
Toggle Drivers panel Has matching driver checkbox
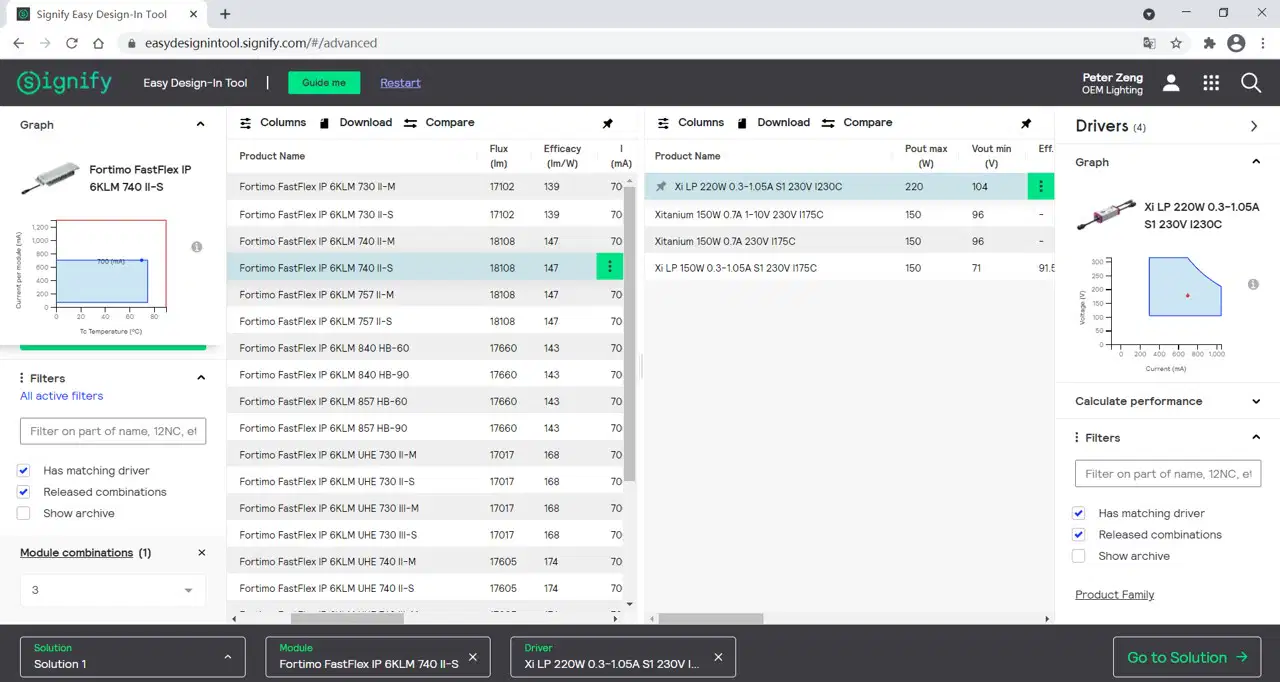click(x=1078, y=513)
